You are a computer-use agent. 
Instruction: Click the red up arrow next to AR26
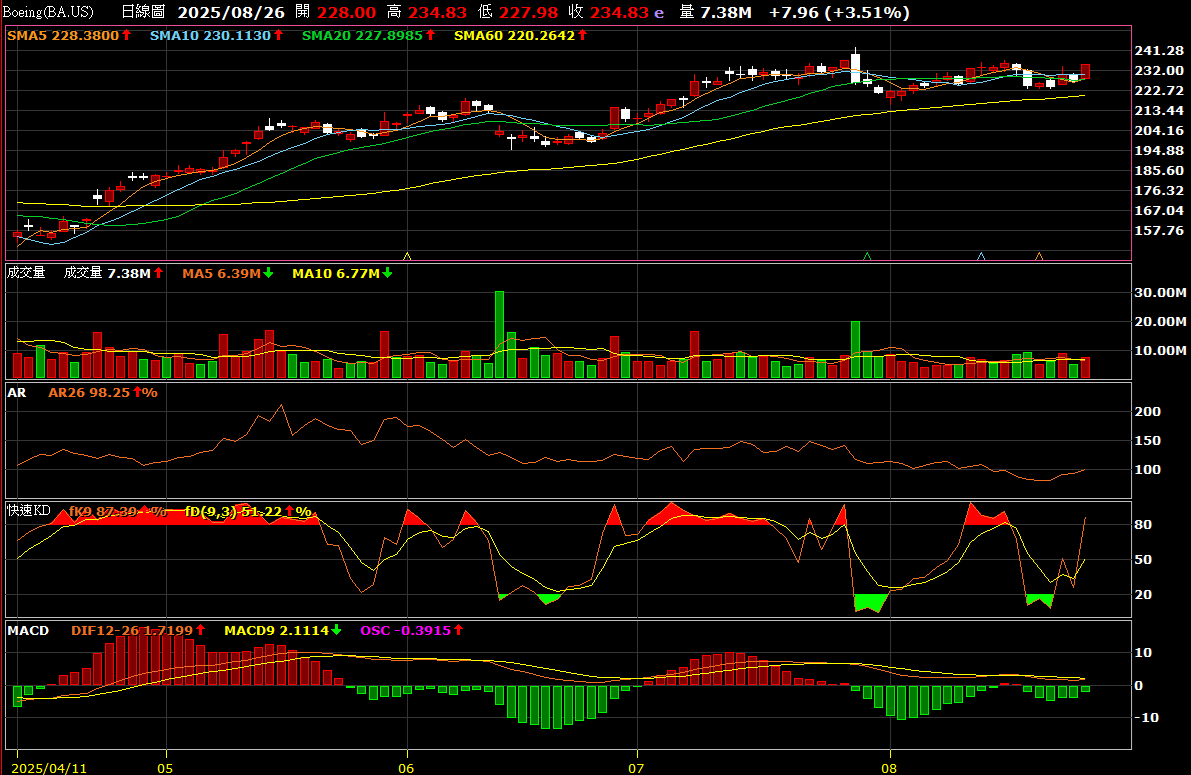[x=137, y=392]
